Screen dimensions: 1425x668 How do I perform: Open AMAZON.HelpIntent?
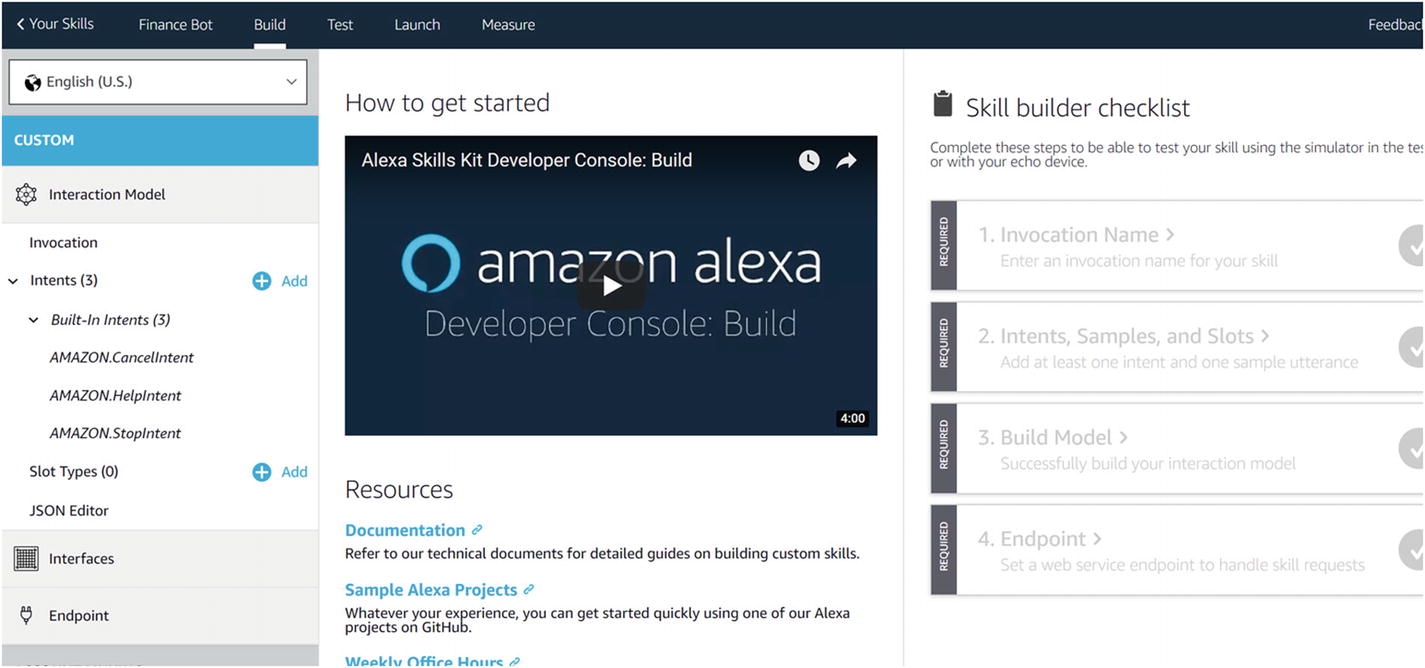(116, 395)
